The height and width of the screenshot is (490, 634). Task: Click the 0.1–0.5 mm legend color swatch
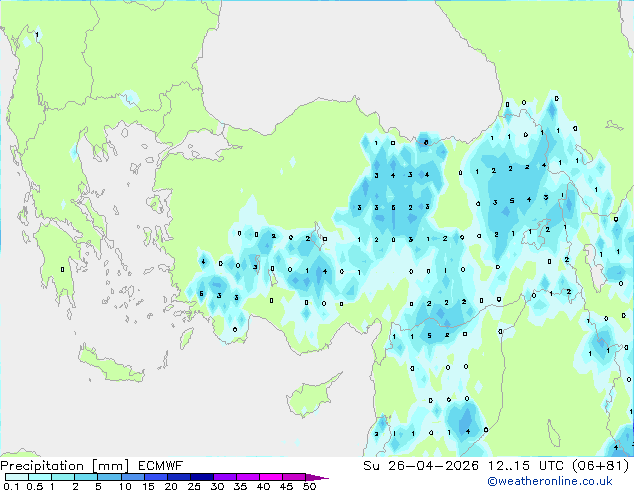click(x=17, y=477)
